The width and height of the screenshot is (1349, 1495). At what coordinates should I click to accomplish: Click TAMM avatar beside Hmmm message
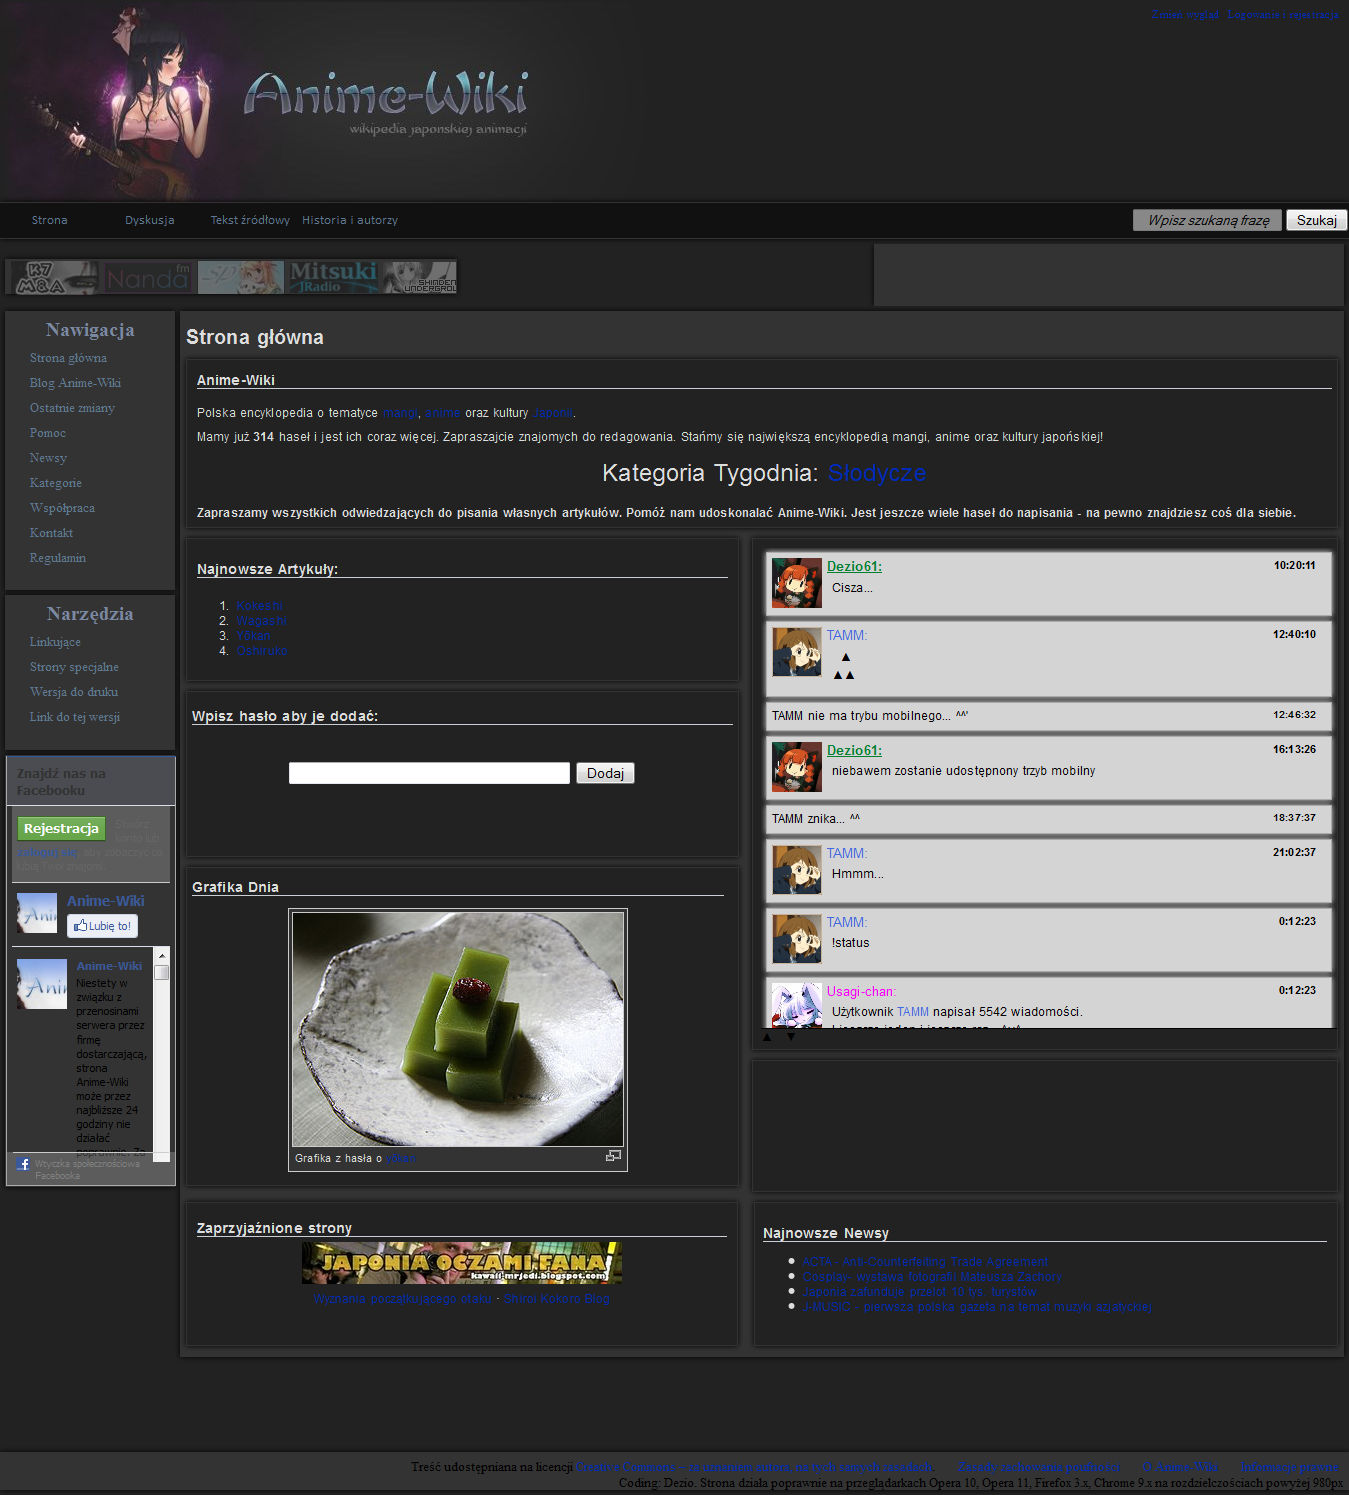[x=796, y=869]
